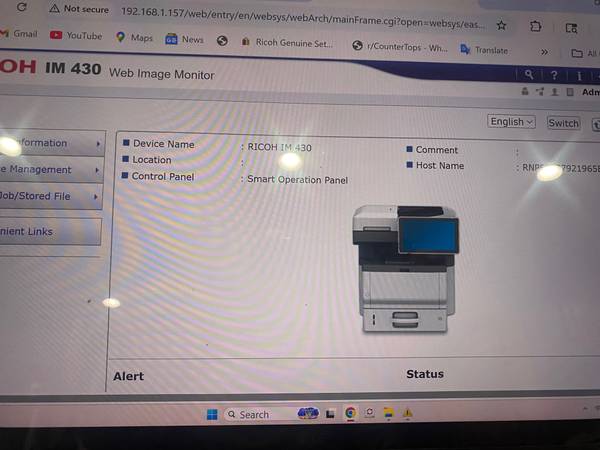Open the Maps bookmark
This screenshot has width=600, height=450.
134,38
